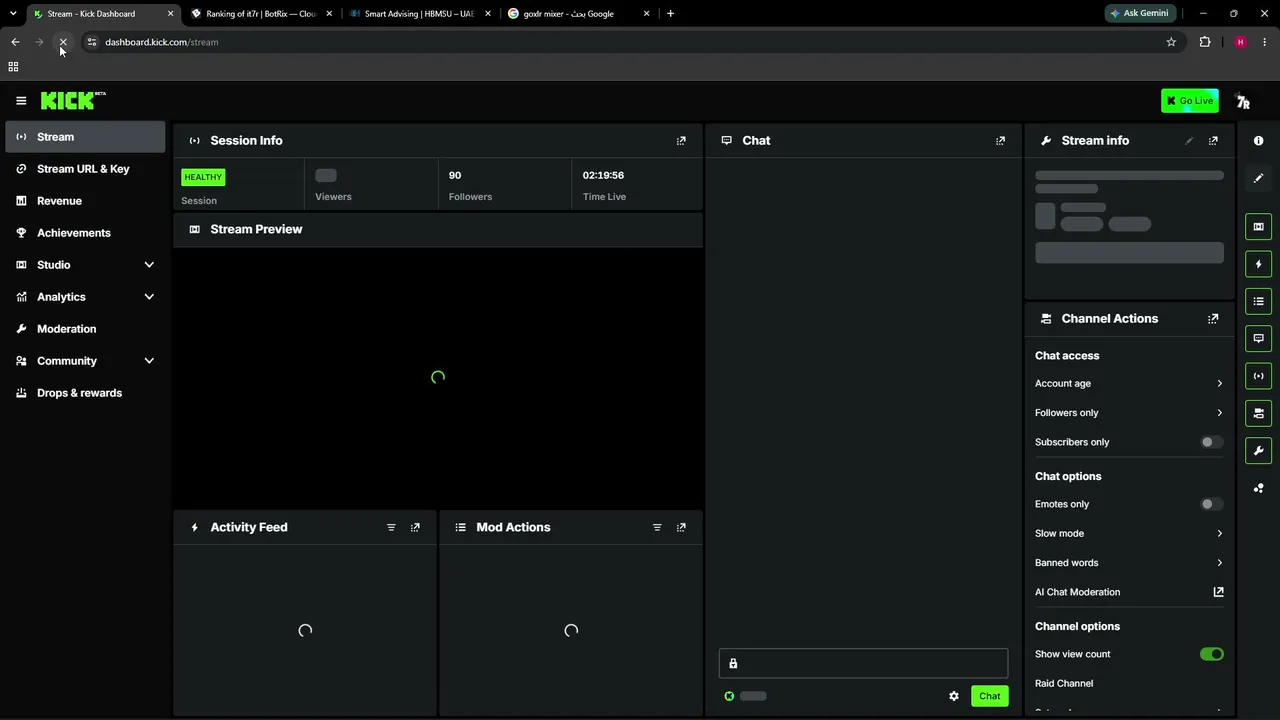Toggle Session Info widget in right toolbar

point(1258,376)
